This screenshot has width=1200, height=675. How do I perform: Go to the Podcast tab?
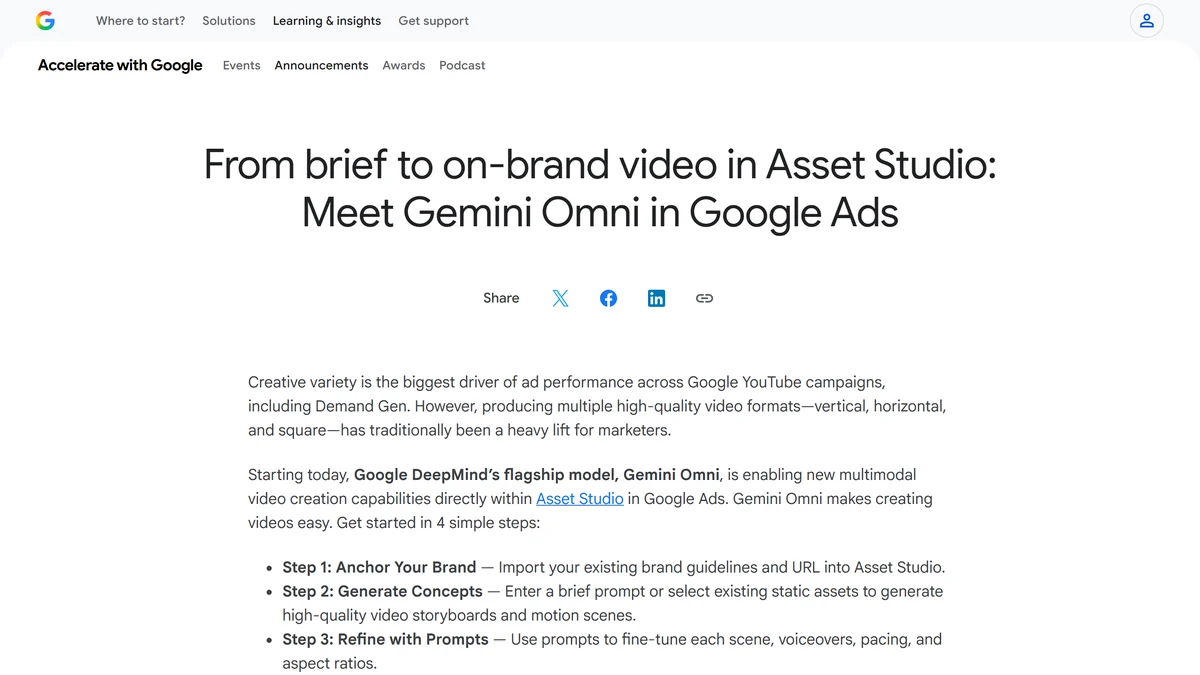point(462,65)
